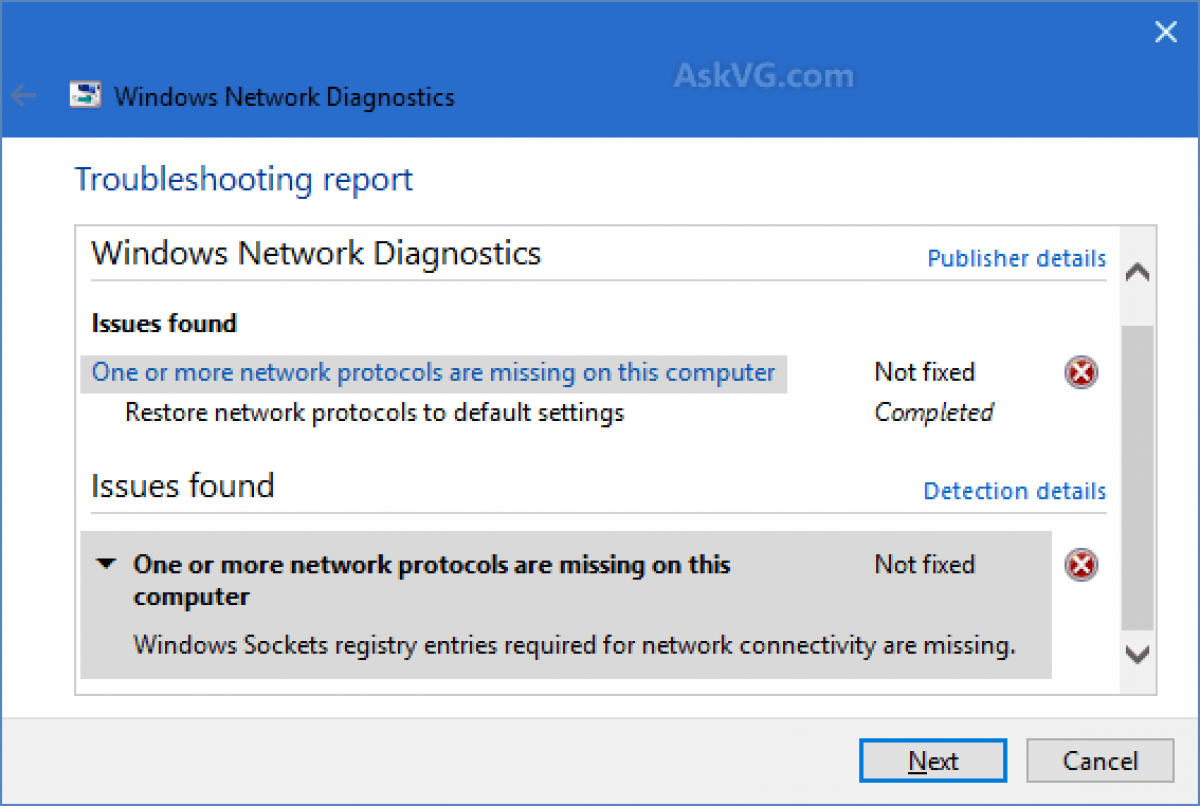Click the Windows Sockets registry entries description
The height and width of the screenshot is (806, 1200).
tap(574, 645)
